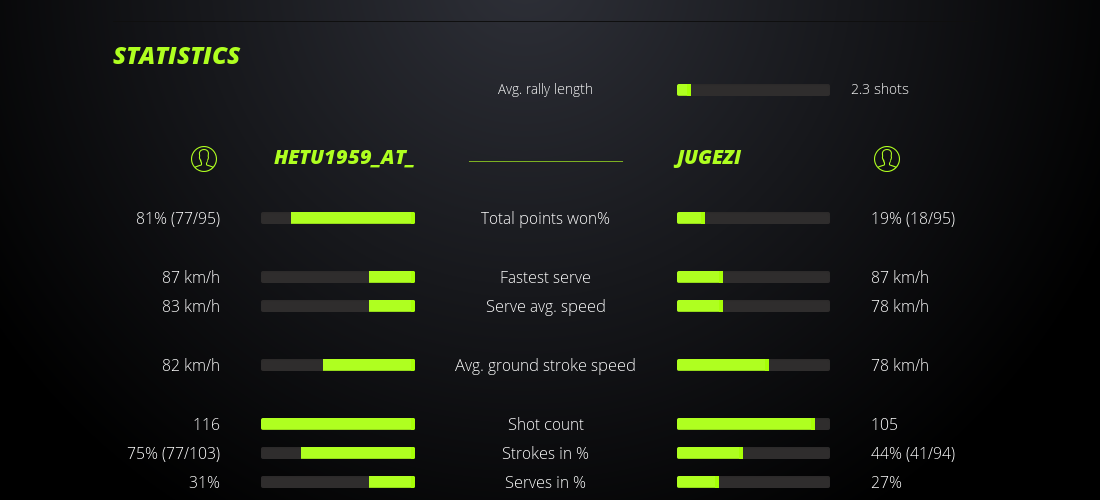The height and width of the screenshot is (500, 1100).
Task: Click the Avg. rally length progress bar
Action: 753,90
